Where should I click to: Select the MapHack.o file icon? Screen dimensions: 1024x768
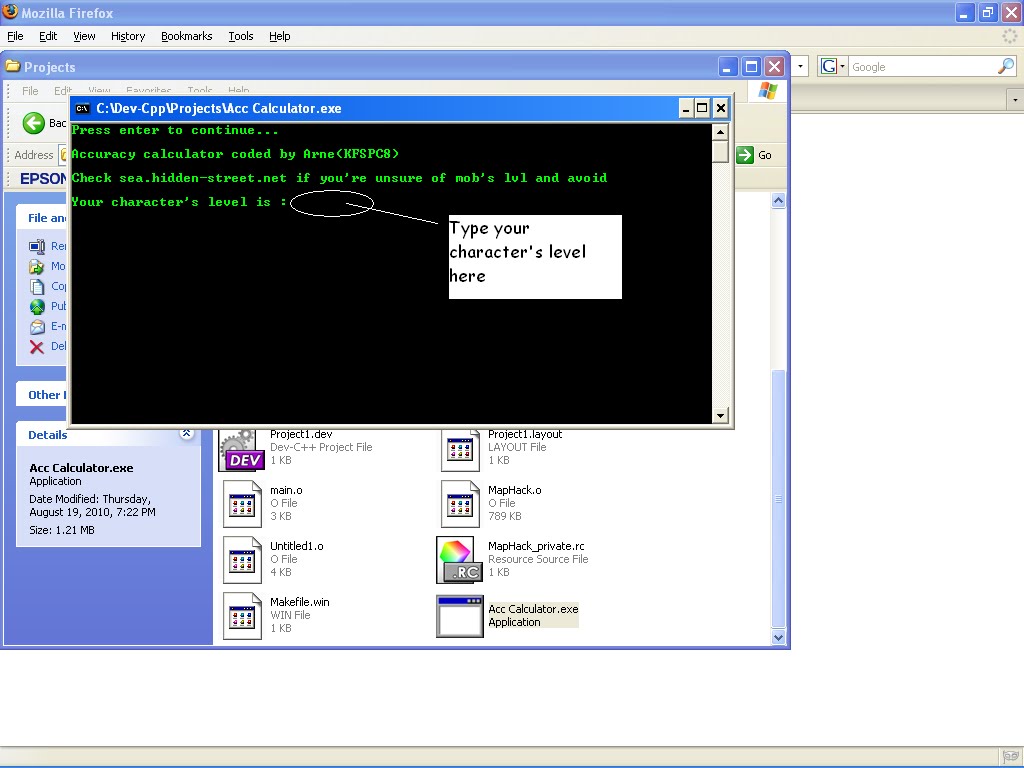tap(460, 504)
